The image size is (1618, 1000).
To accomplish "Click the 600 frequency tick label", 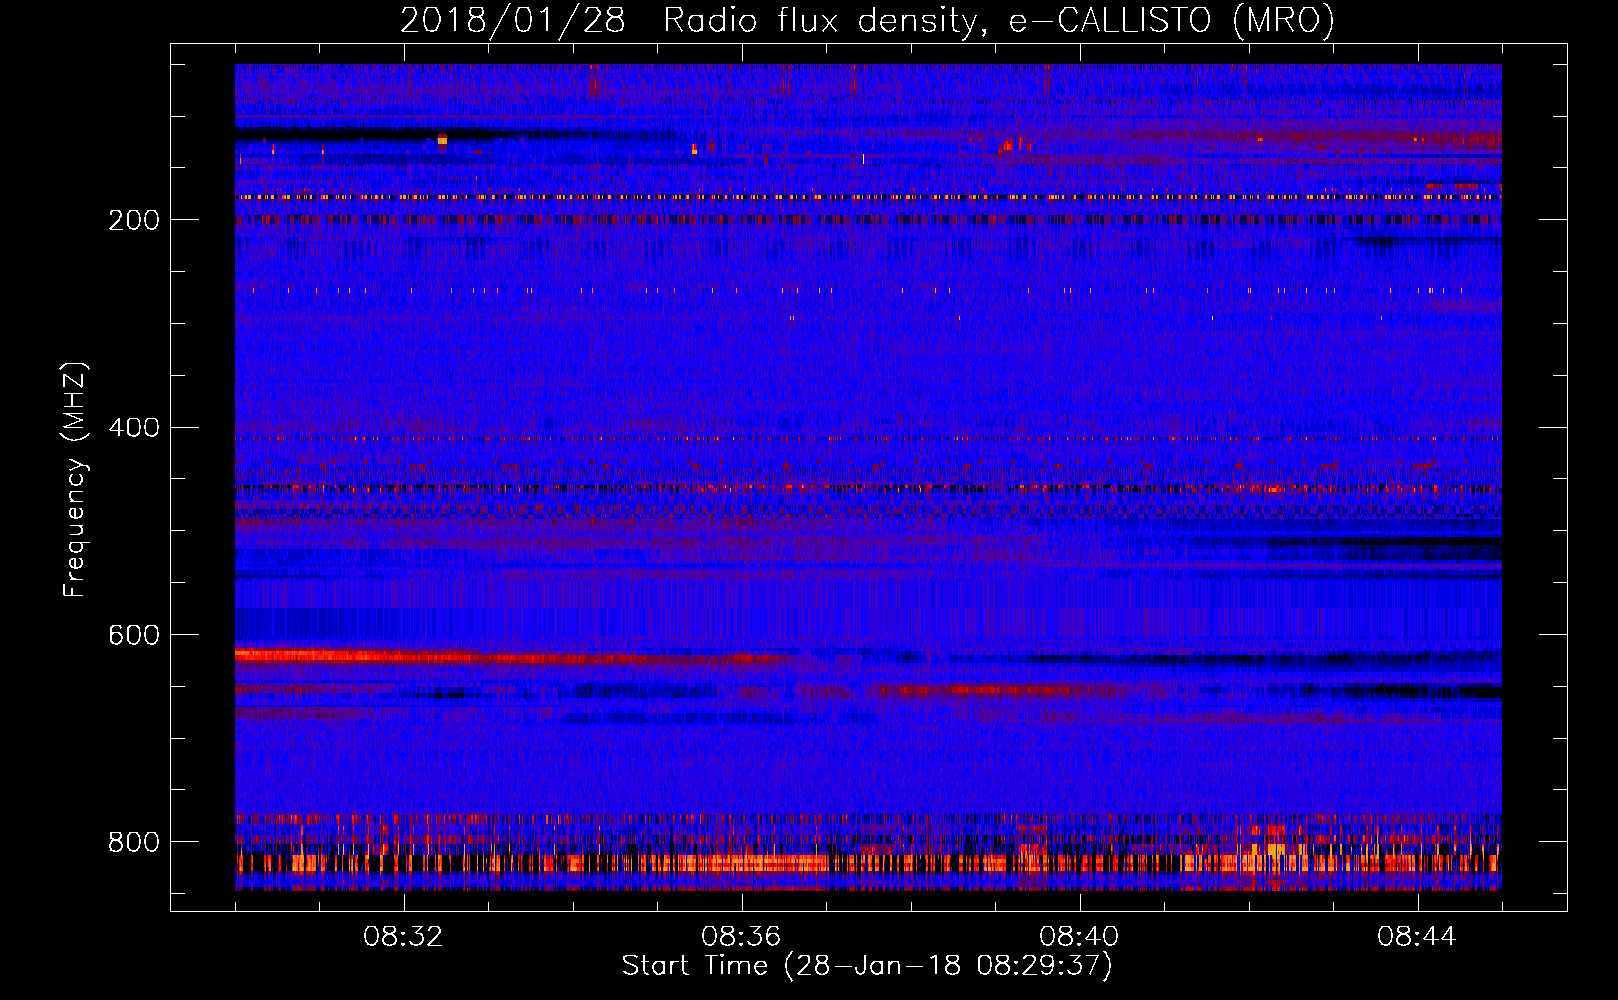I will coord(133,635).
